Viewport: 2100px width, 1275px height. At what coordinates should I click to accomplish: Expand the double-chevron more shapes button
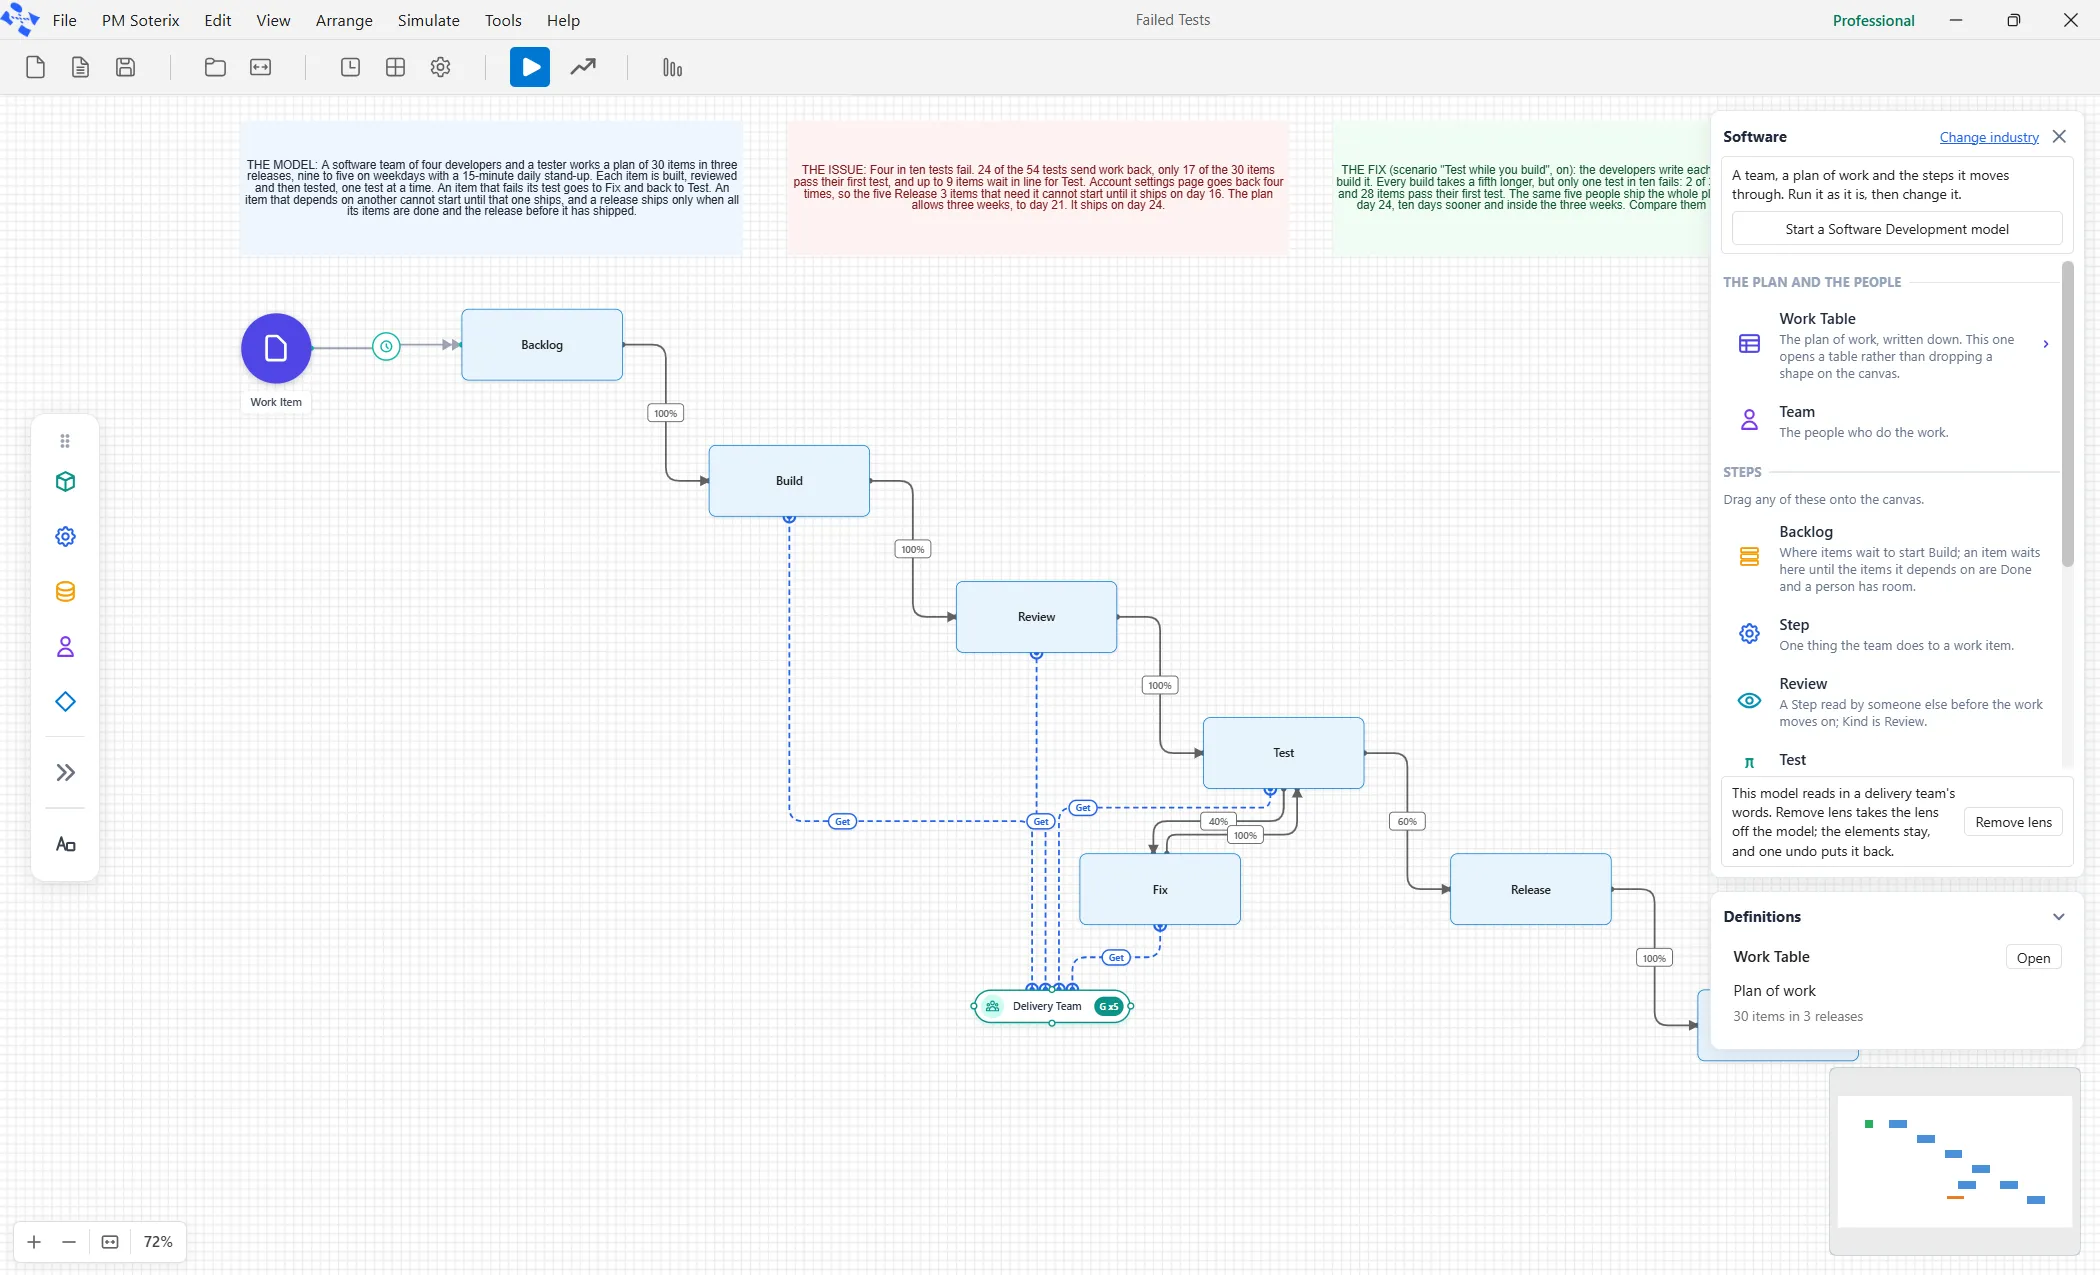click(x=65, y=772)
